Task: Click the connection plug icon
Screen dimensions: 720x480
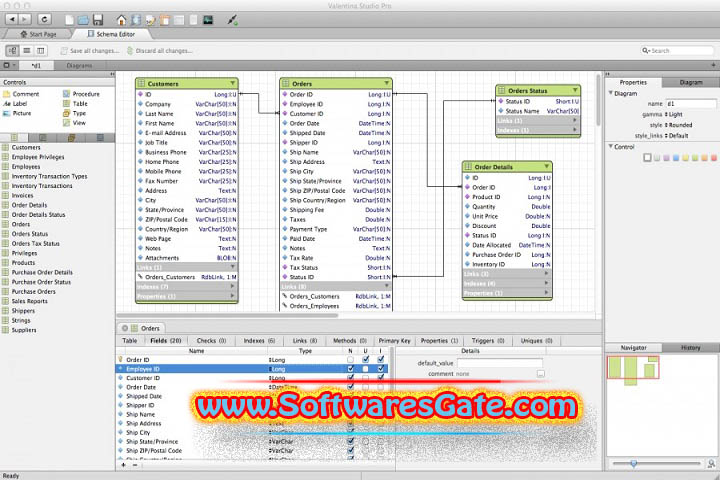Action: [x=233, y=20]
